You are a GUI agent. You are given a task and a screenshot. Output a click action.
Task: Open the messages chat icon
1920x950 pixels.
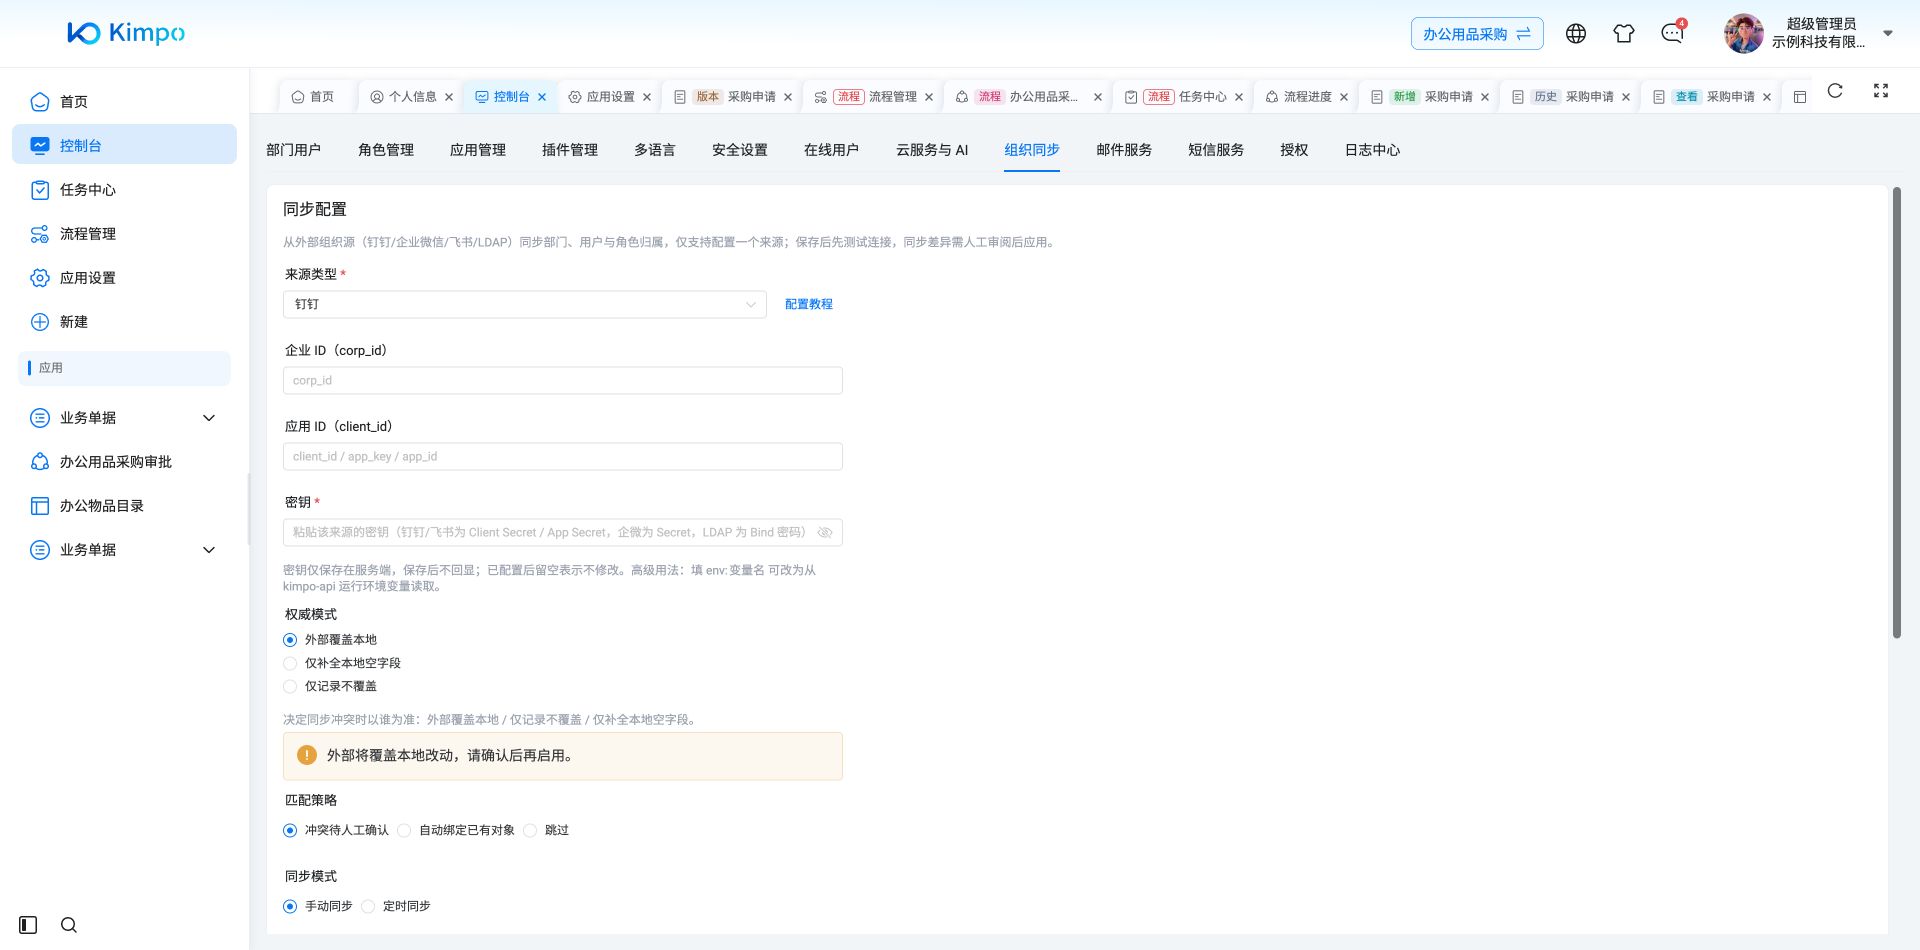[x=1672, y=33]
